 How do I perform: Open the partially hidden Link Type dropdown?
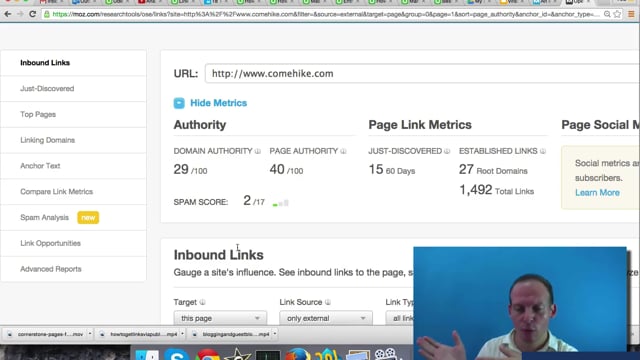(x=400, y=318)
